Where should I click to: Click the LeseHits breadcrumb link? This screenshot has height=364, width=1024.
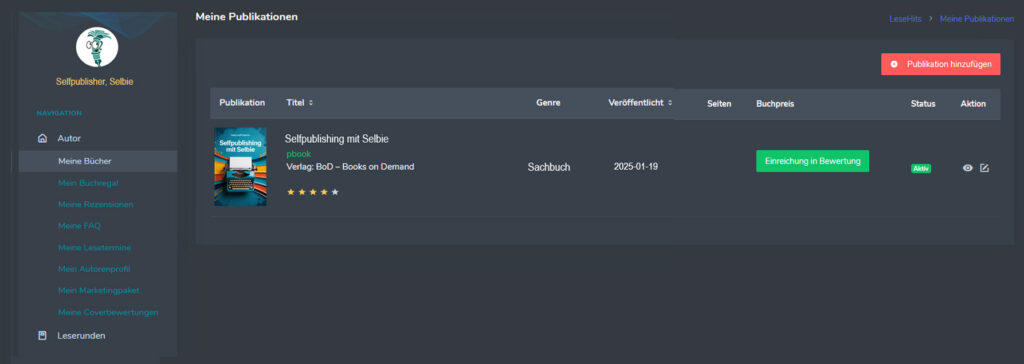pyautogui.click(x=905, y=19)
